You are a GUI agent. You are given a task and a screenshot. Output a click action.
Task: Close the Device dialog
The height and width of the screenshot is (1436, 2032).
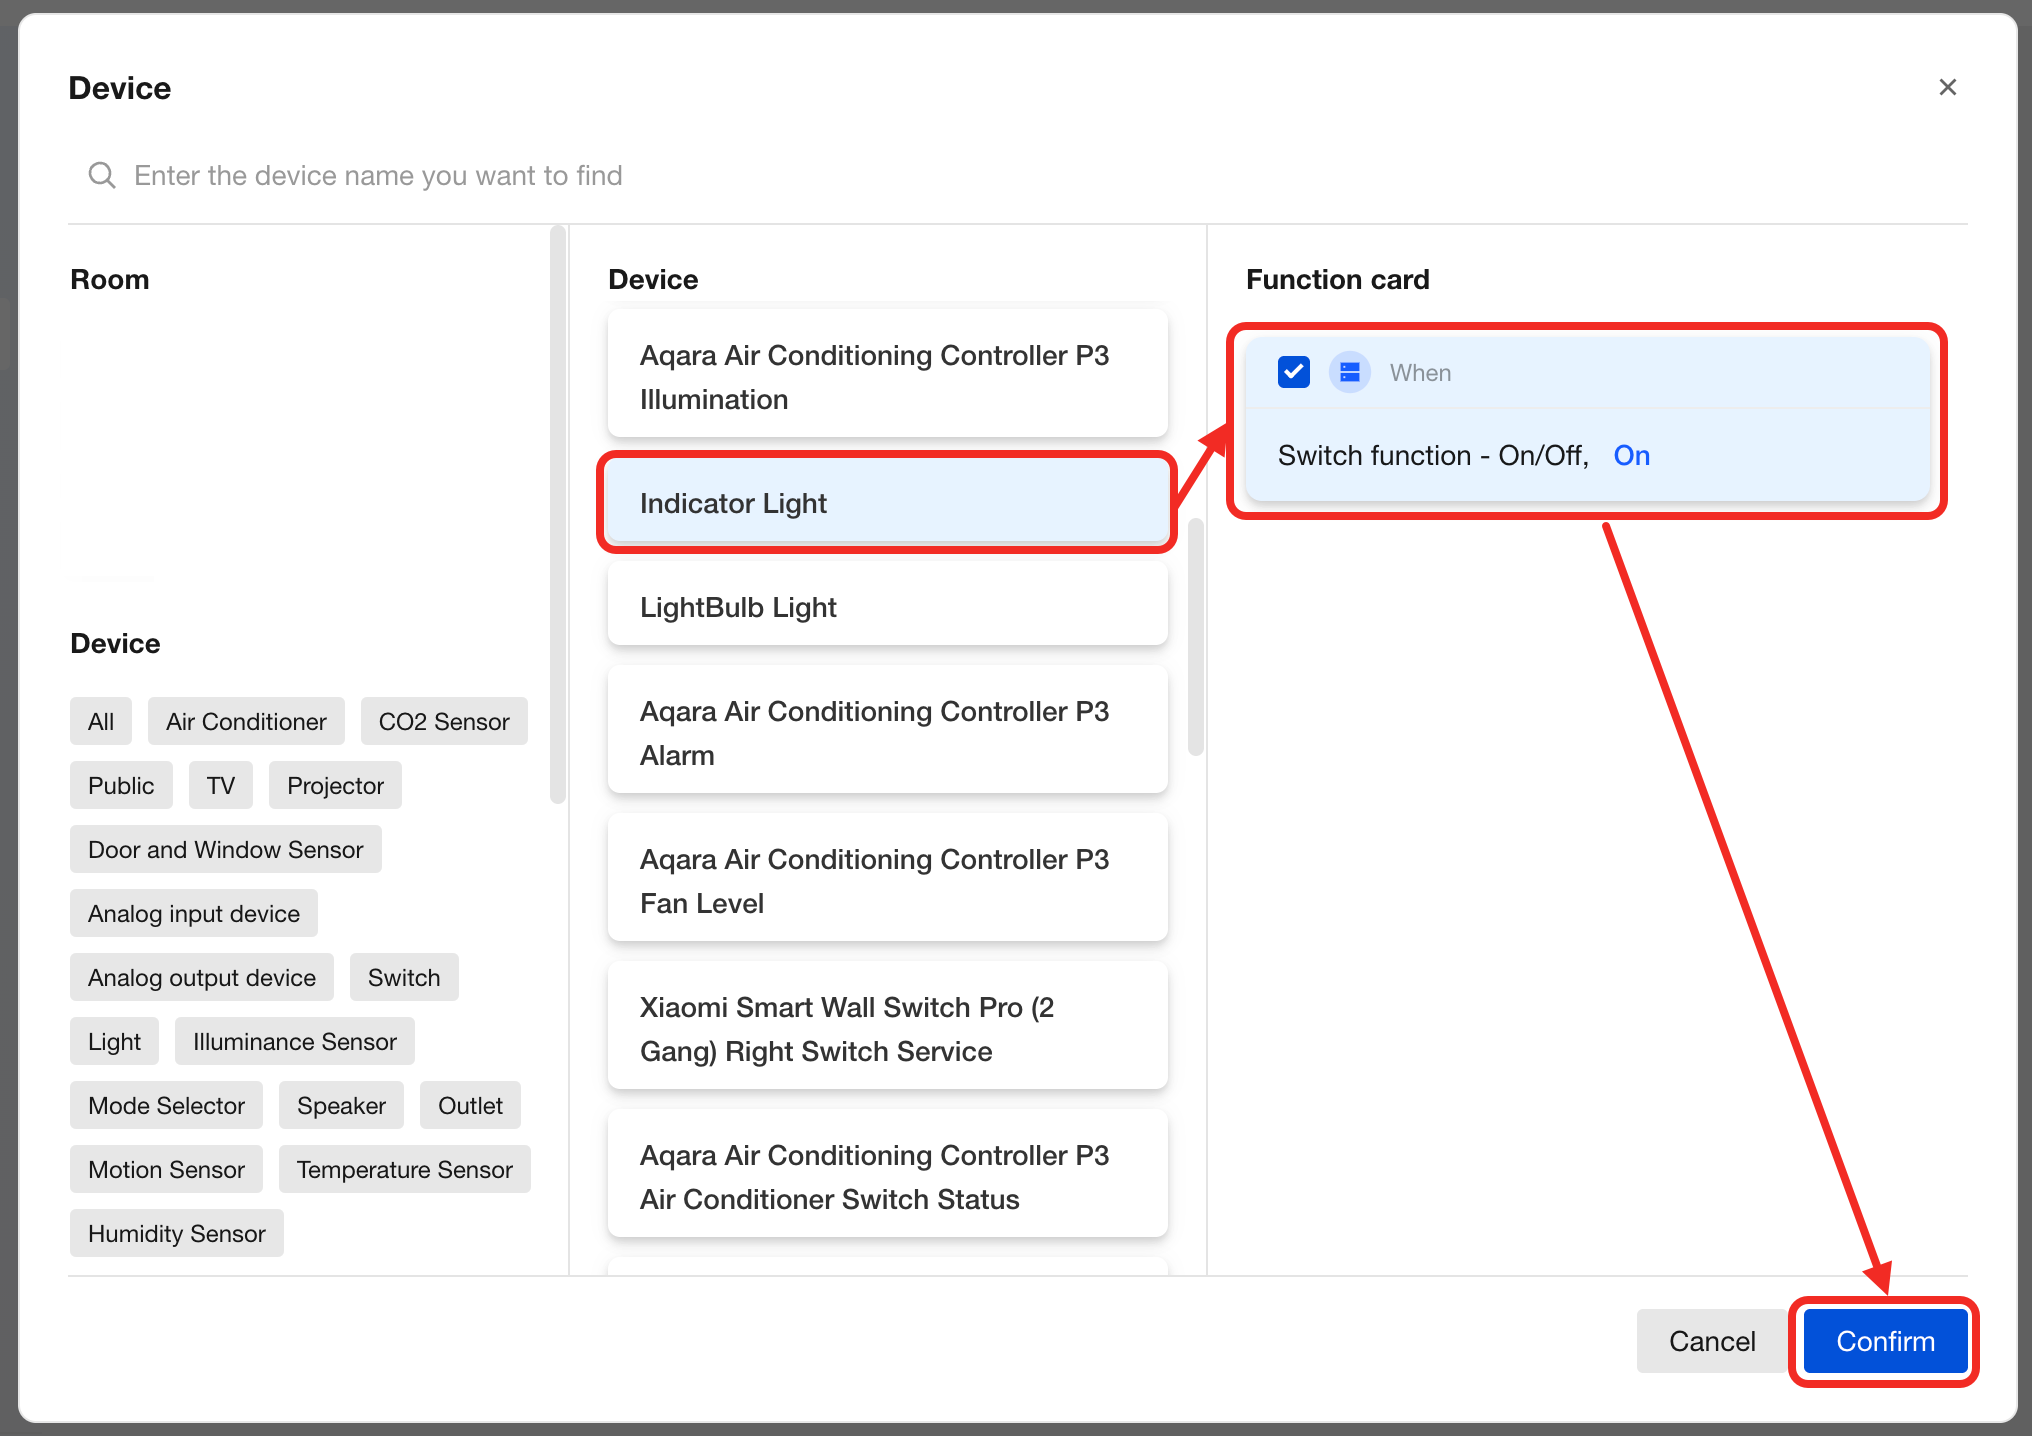point(1947,87)
